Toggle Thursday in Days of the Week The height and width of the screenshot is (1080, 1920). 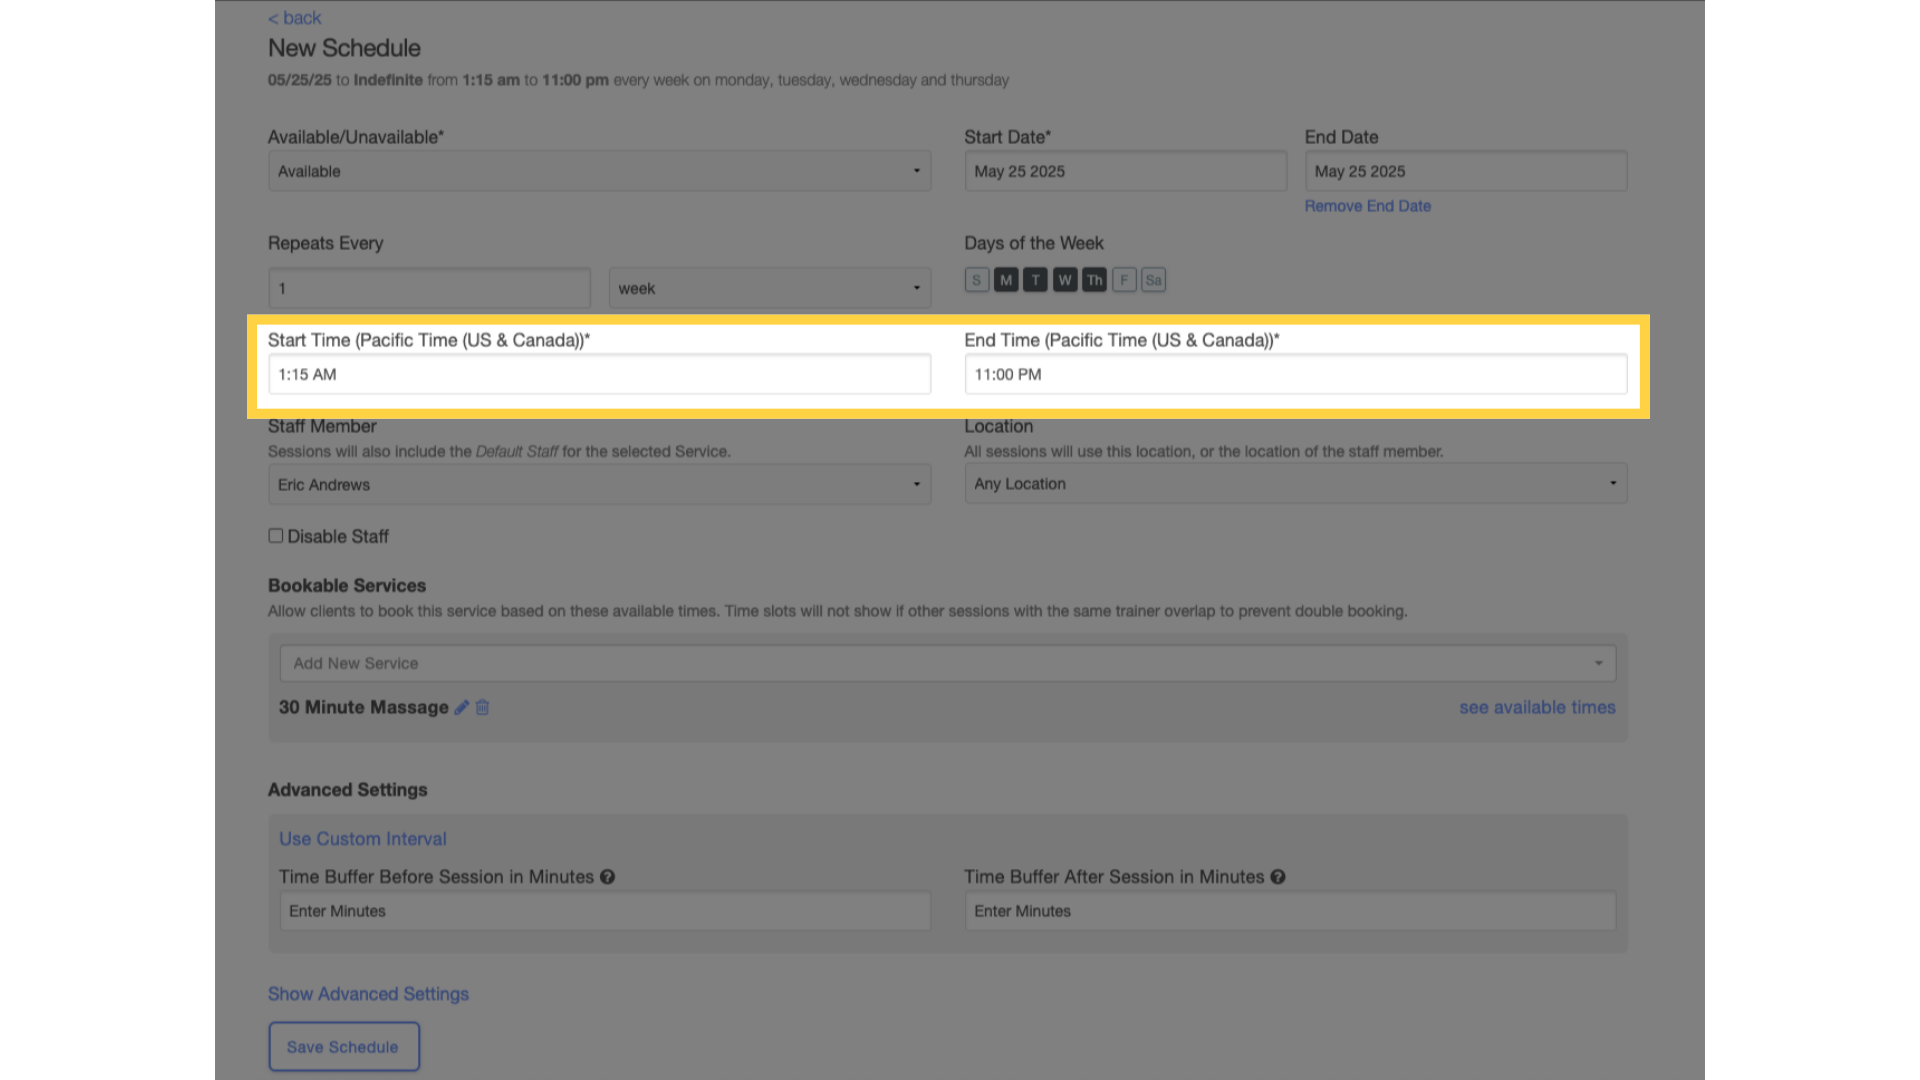[1094, 280]
